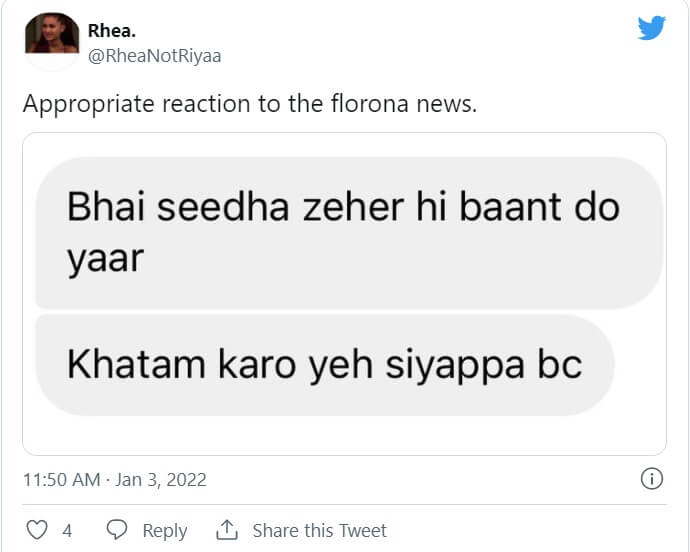The height and width of the screenshot is (552, 690).
Task: Click the "11:50 AM" time in timestamp
Action: tap(62, 480)
